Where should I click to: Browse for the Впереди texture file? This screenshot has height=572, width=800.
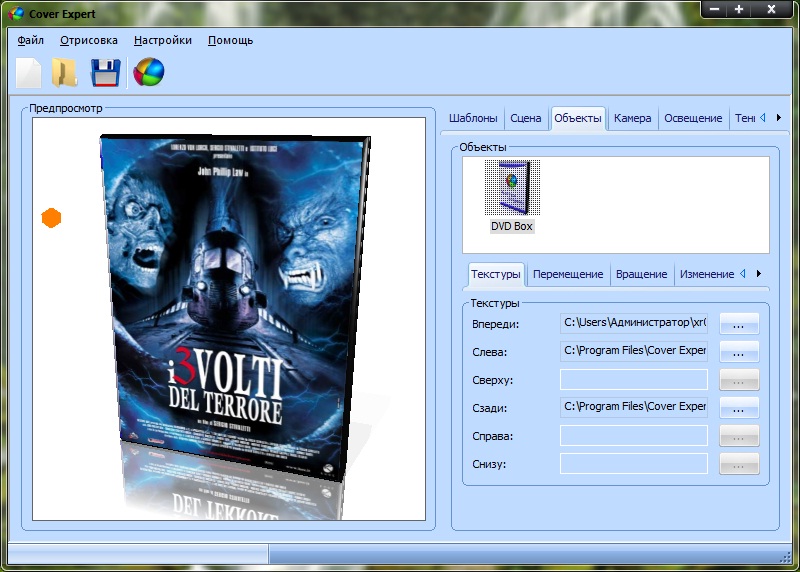pyautogui.click(x=739, y=323)
